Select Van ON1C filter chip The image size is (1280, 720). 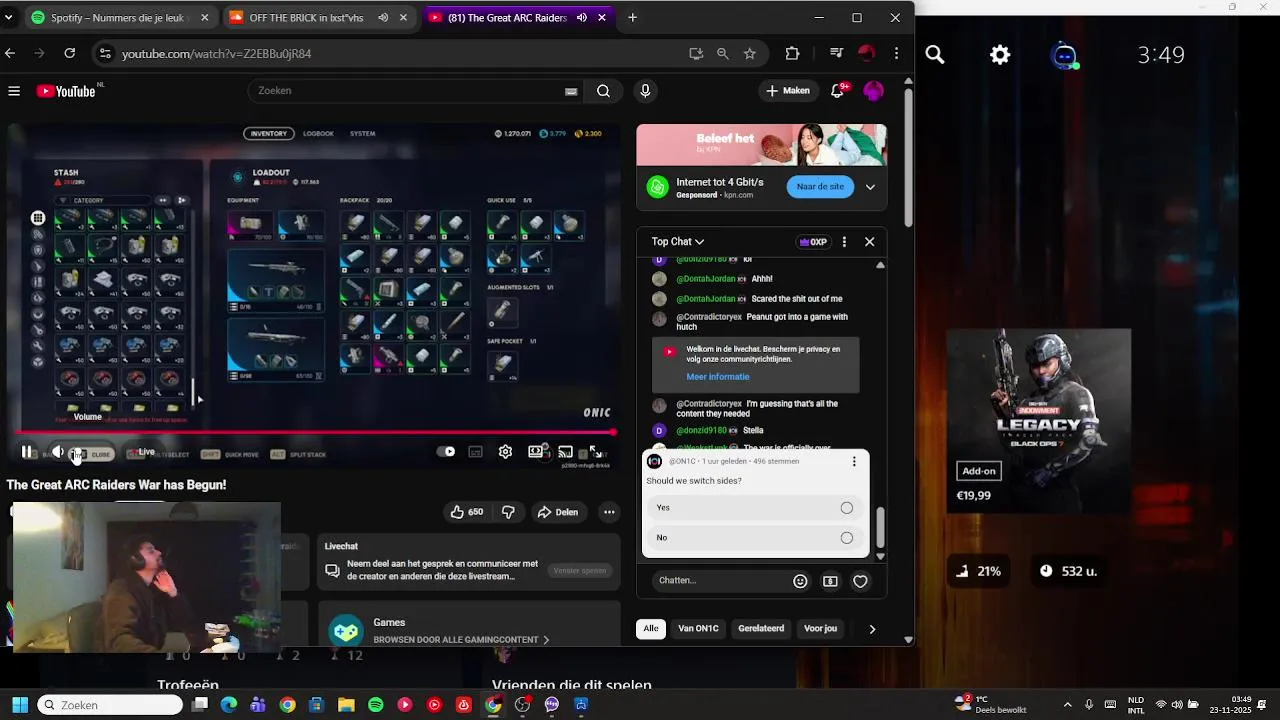[x=698, y=629]
